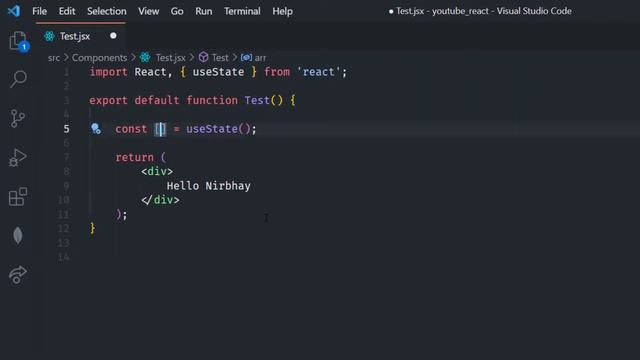Image resolution: width=640 pixels, height=360 pixels.
Task: Click the lightbulb code action icon on line 5
Action: tap(96, 129)
